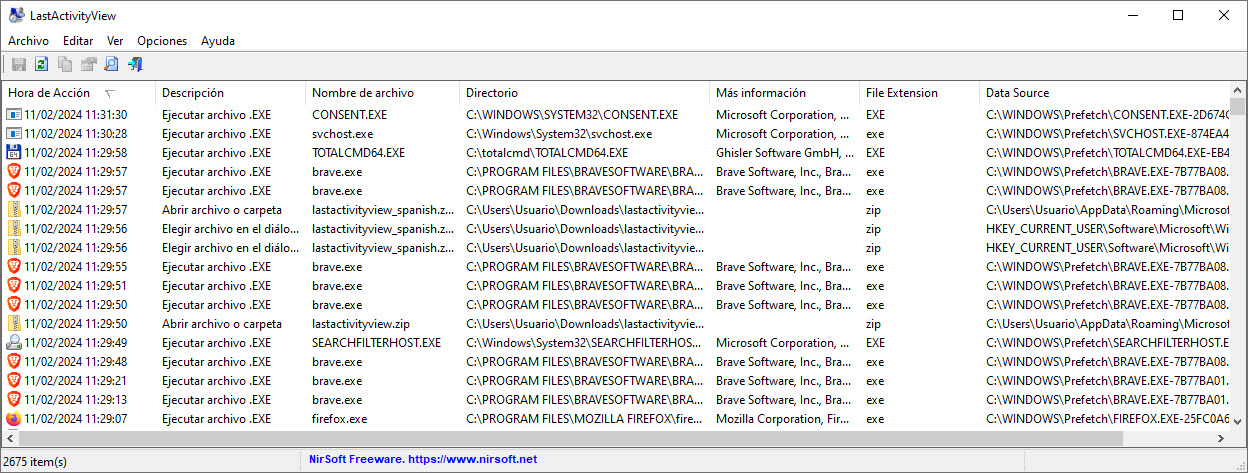Click the SEARCHFILTERHOST.EXE row icon
This screenshot has width=1248, height=473.
click(x=14, y=343)
